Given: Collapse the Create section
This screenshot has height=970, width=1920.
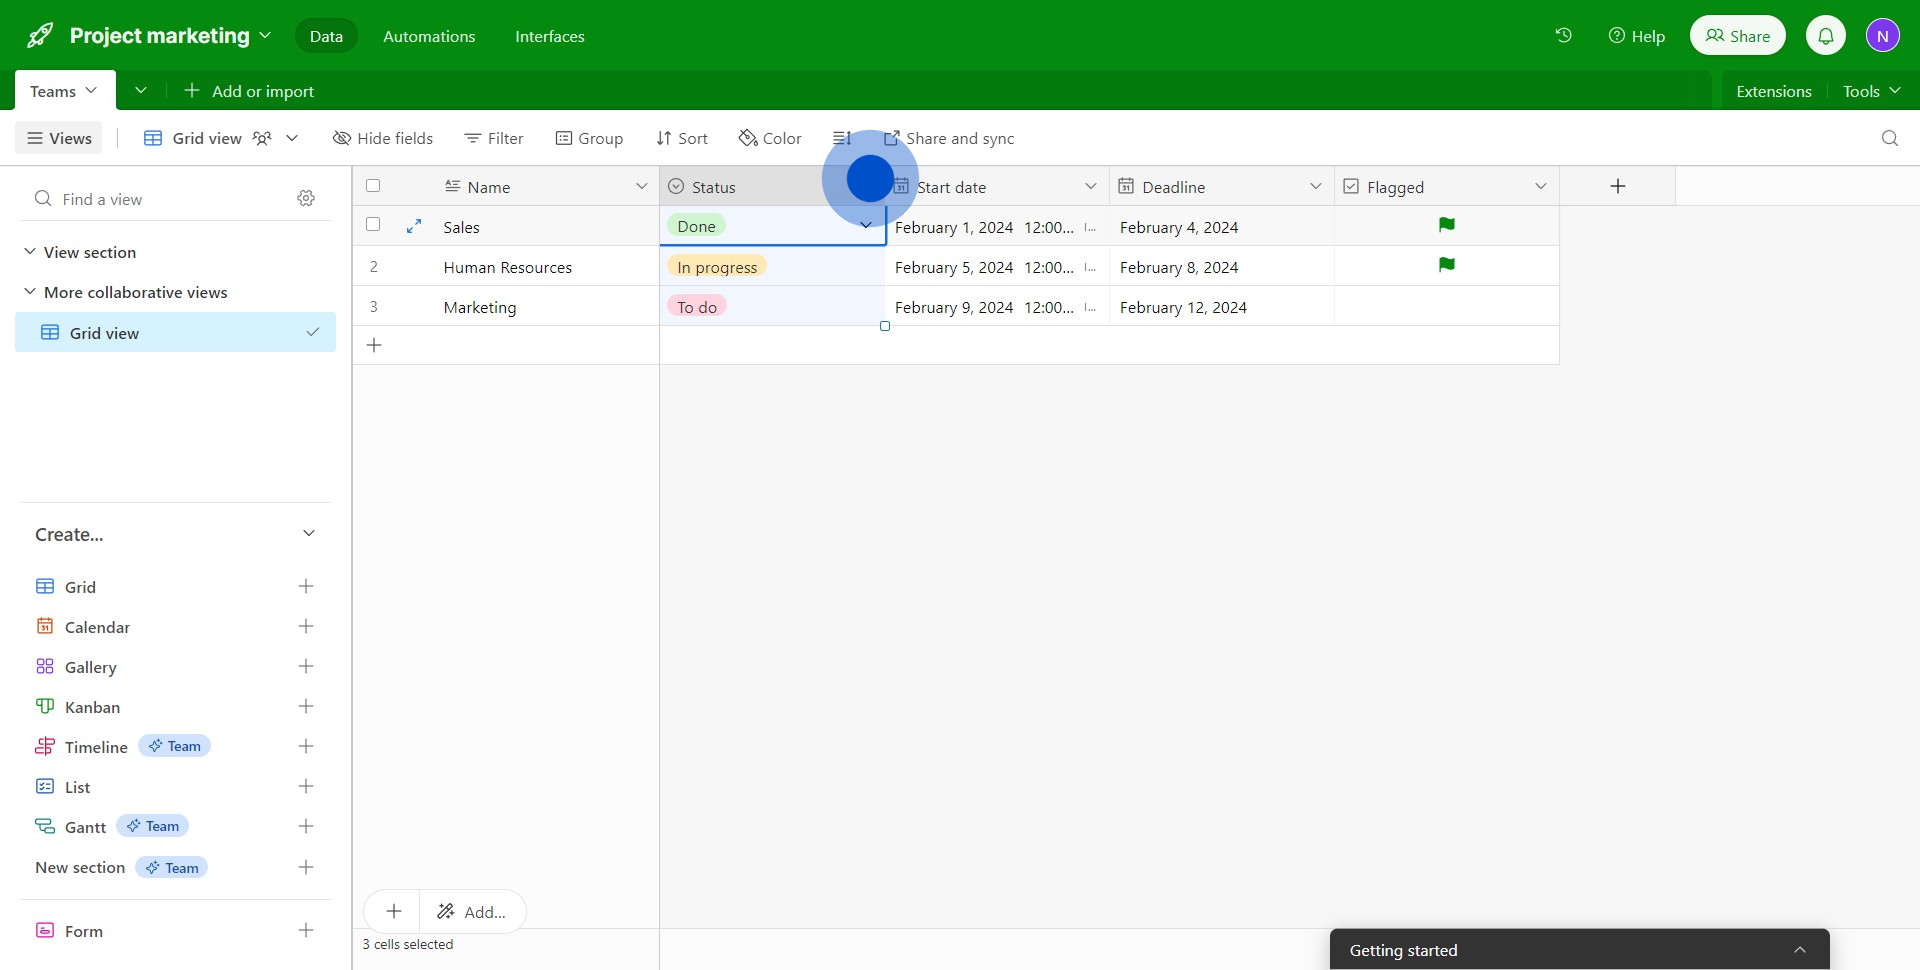Looking at the screenshot, I should (308, 534).
